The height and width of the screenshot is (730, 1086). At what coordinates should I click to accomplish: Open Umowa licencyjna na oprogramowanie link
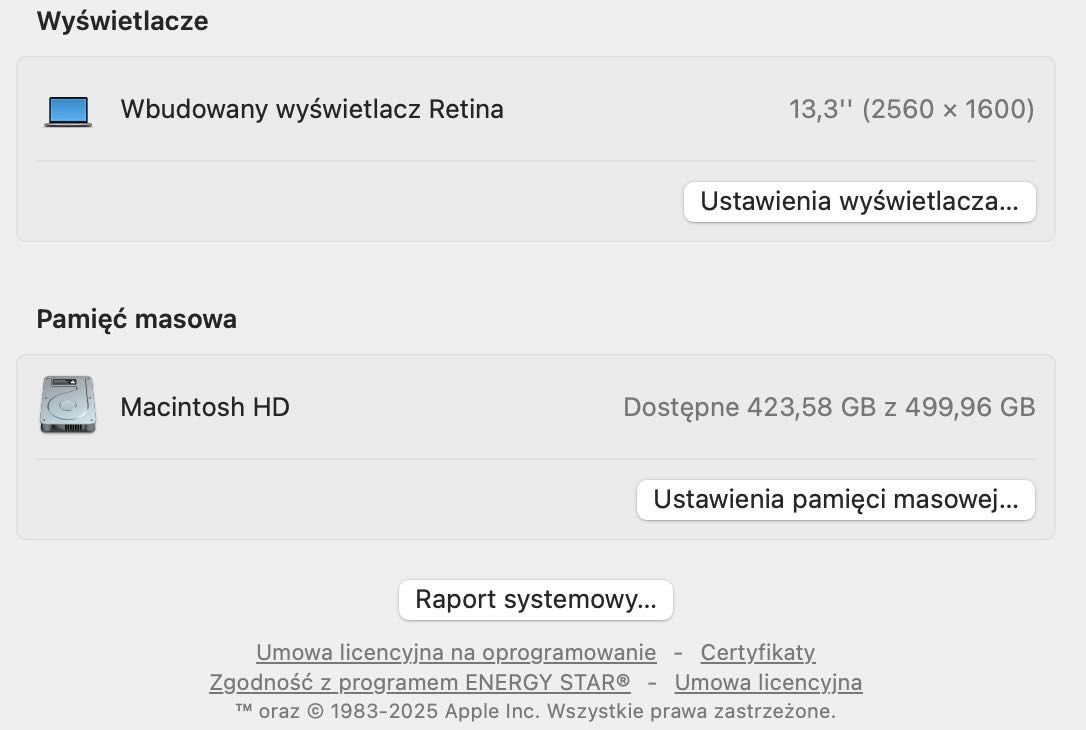point(456,652)
